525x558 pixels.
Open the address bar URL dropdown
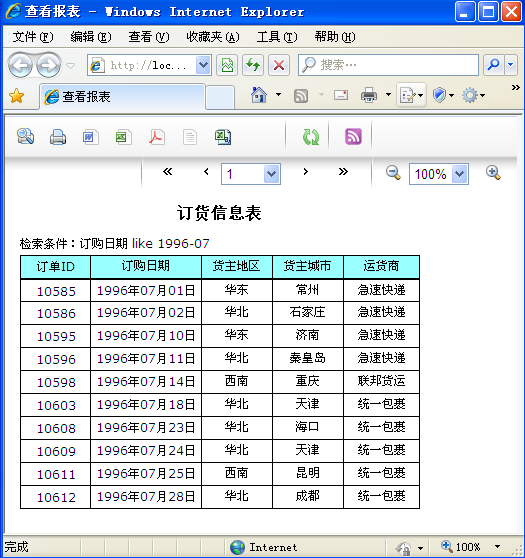(x=203, y=65)
